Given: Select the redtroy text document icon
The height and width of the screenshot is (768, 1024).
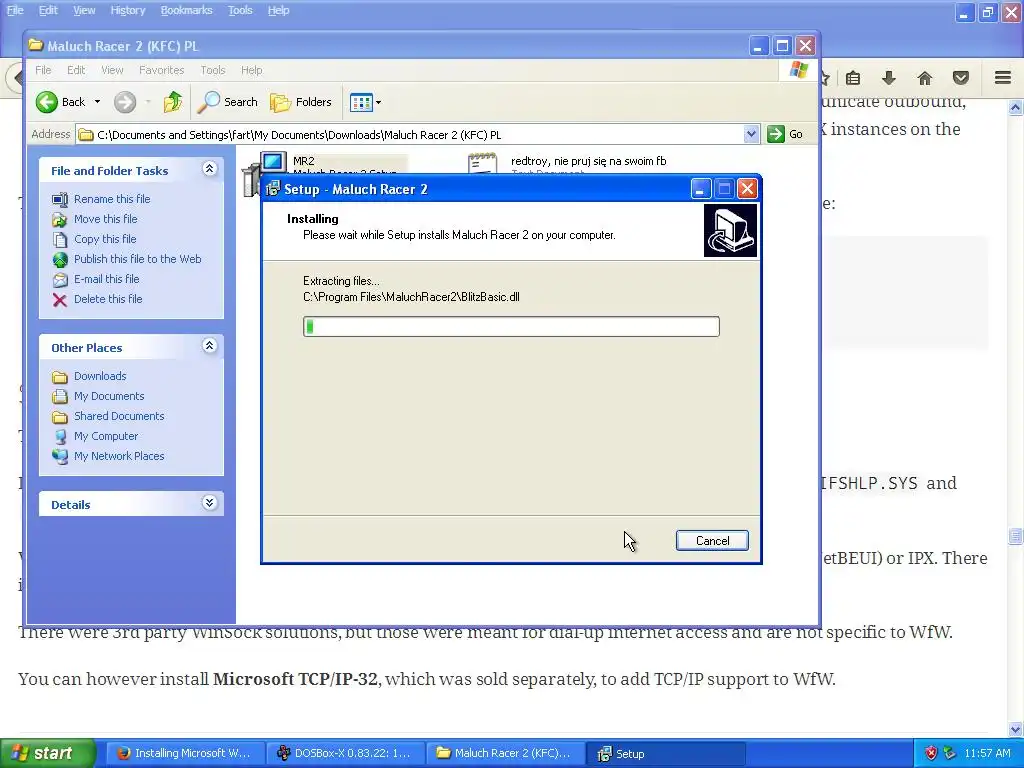Looking at the screenshot, I should [482, 163].
